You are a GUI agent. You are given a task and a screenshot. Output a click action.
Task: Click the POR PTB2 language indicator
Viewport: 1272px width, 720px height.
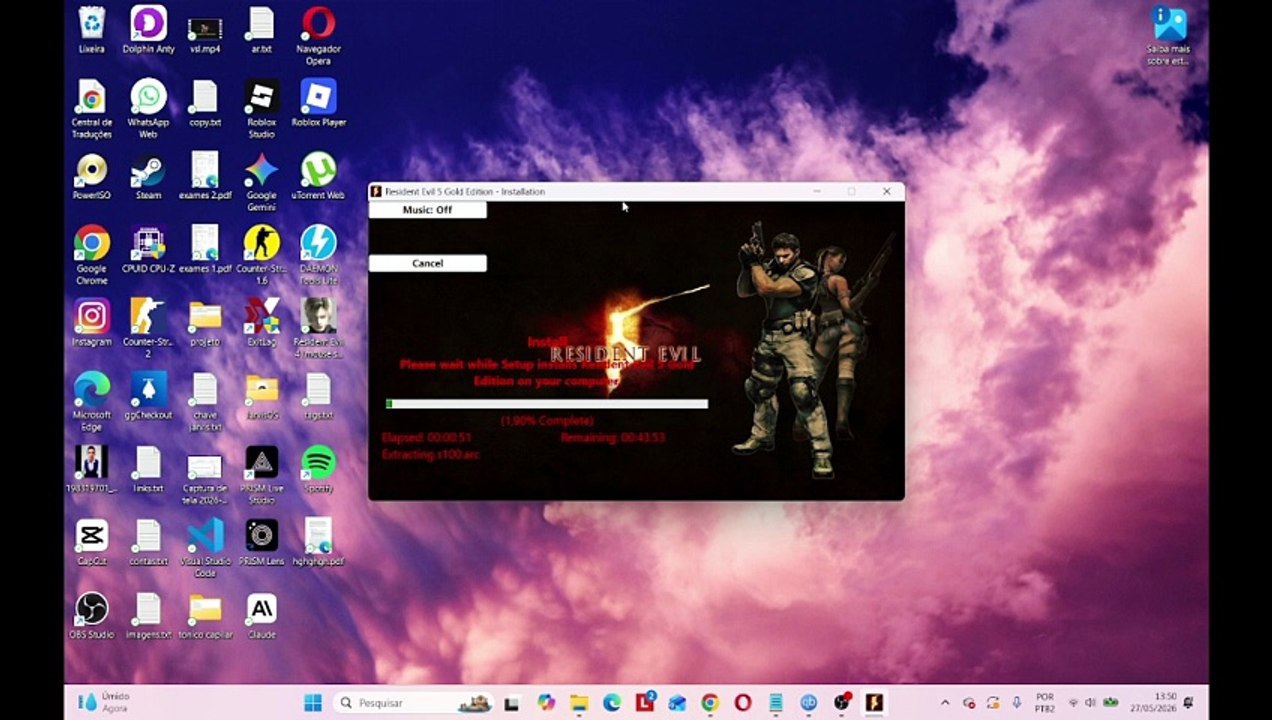1044,702
